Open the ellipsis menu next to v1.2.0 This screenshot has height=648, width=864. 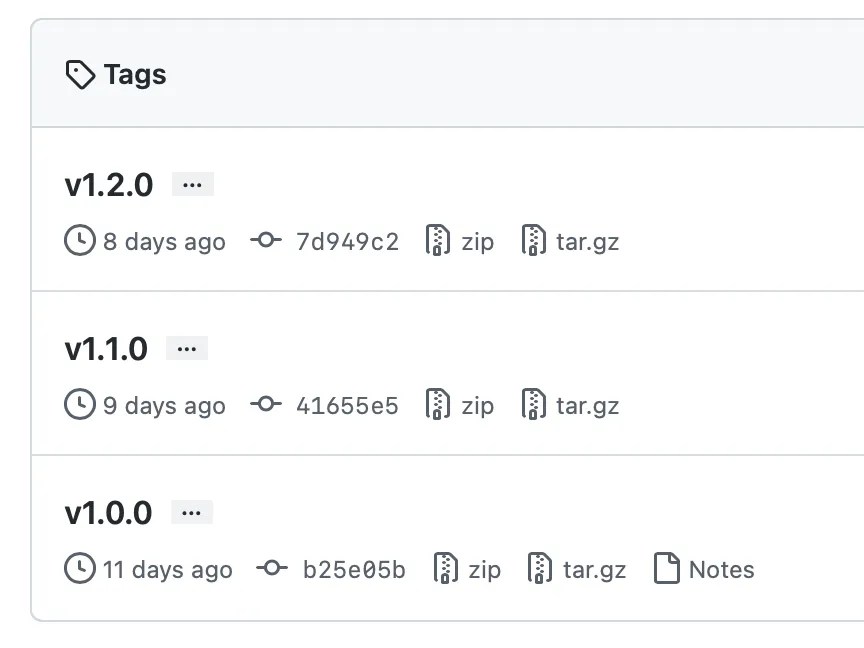pos(192,183)
